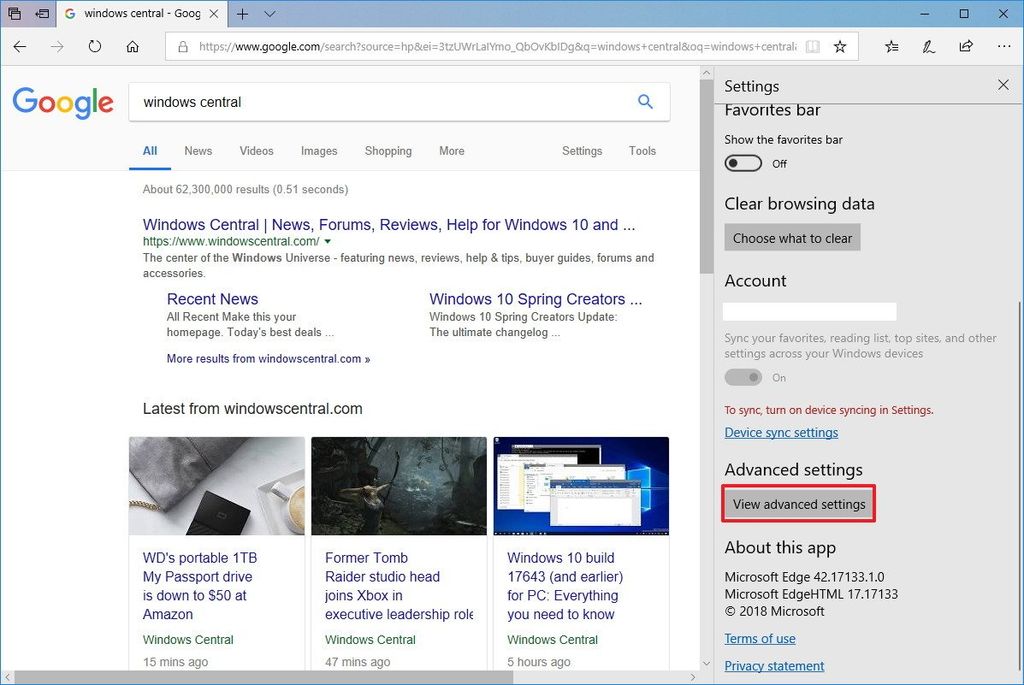Select the Images search tab
Viewport: 1024px width, 685px height.
tap(318, 150)
